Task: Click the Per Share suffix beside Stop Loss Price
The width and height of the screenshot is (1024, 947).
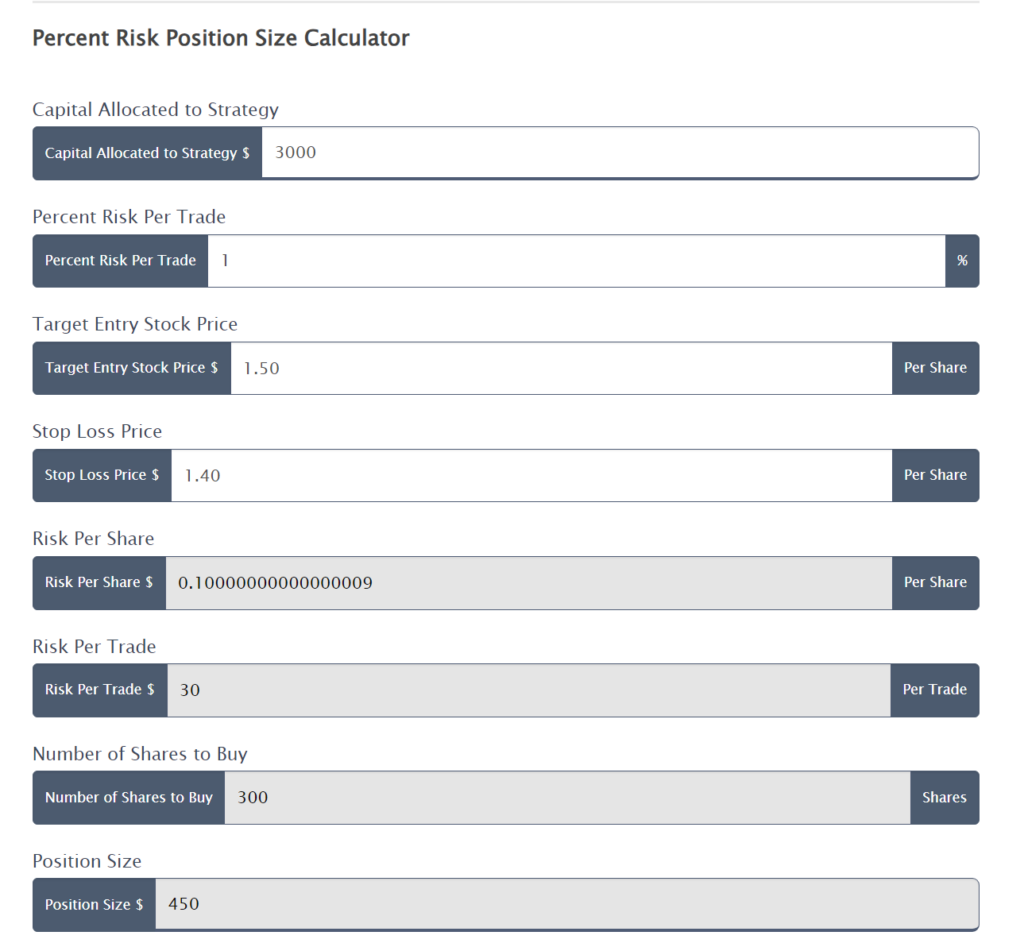Action: [935, 475]
